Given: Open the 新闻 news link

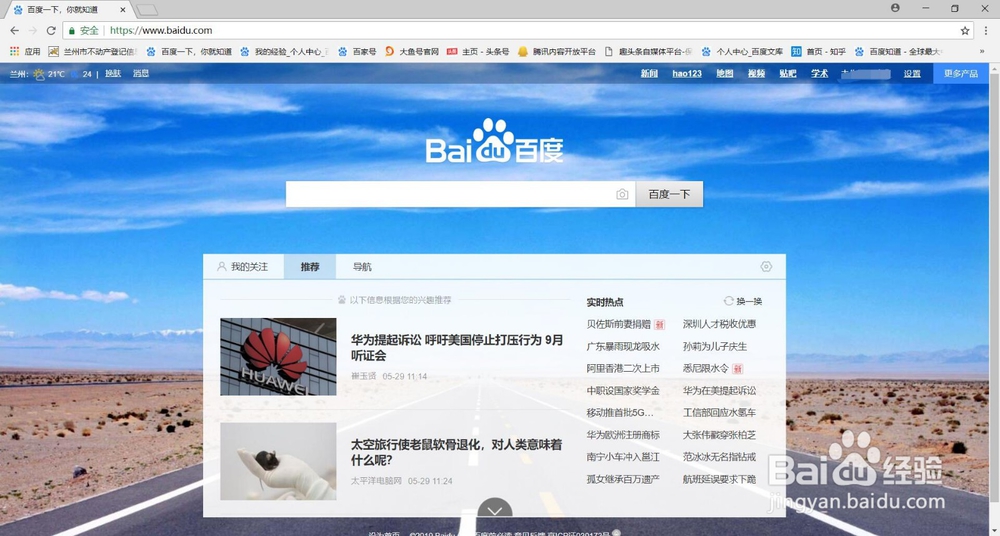Looking at the screenshot, I should (649, 73).
